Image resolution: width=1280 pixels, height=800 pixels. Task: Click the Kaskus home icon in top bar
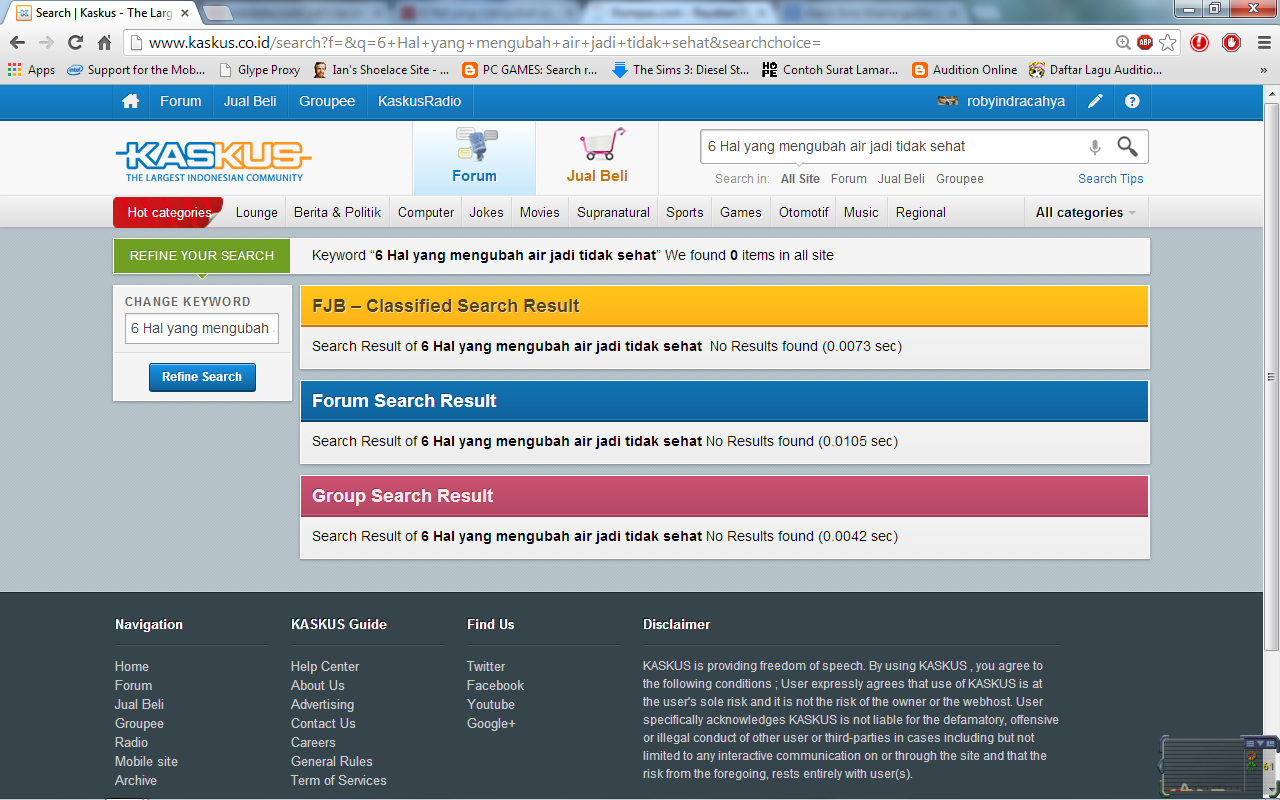click(130, 101)
